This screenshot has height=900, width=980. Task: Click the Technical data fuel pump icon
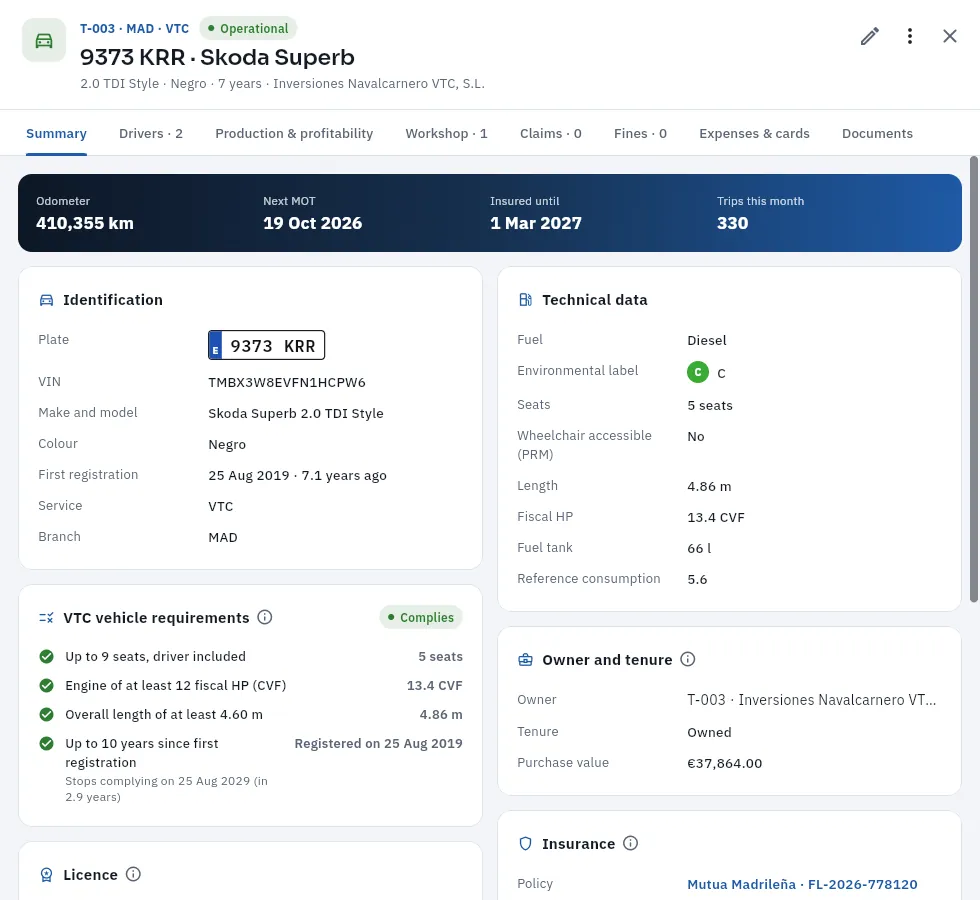pyautogui.click(x=525, y=300)
